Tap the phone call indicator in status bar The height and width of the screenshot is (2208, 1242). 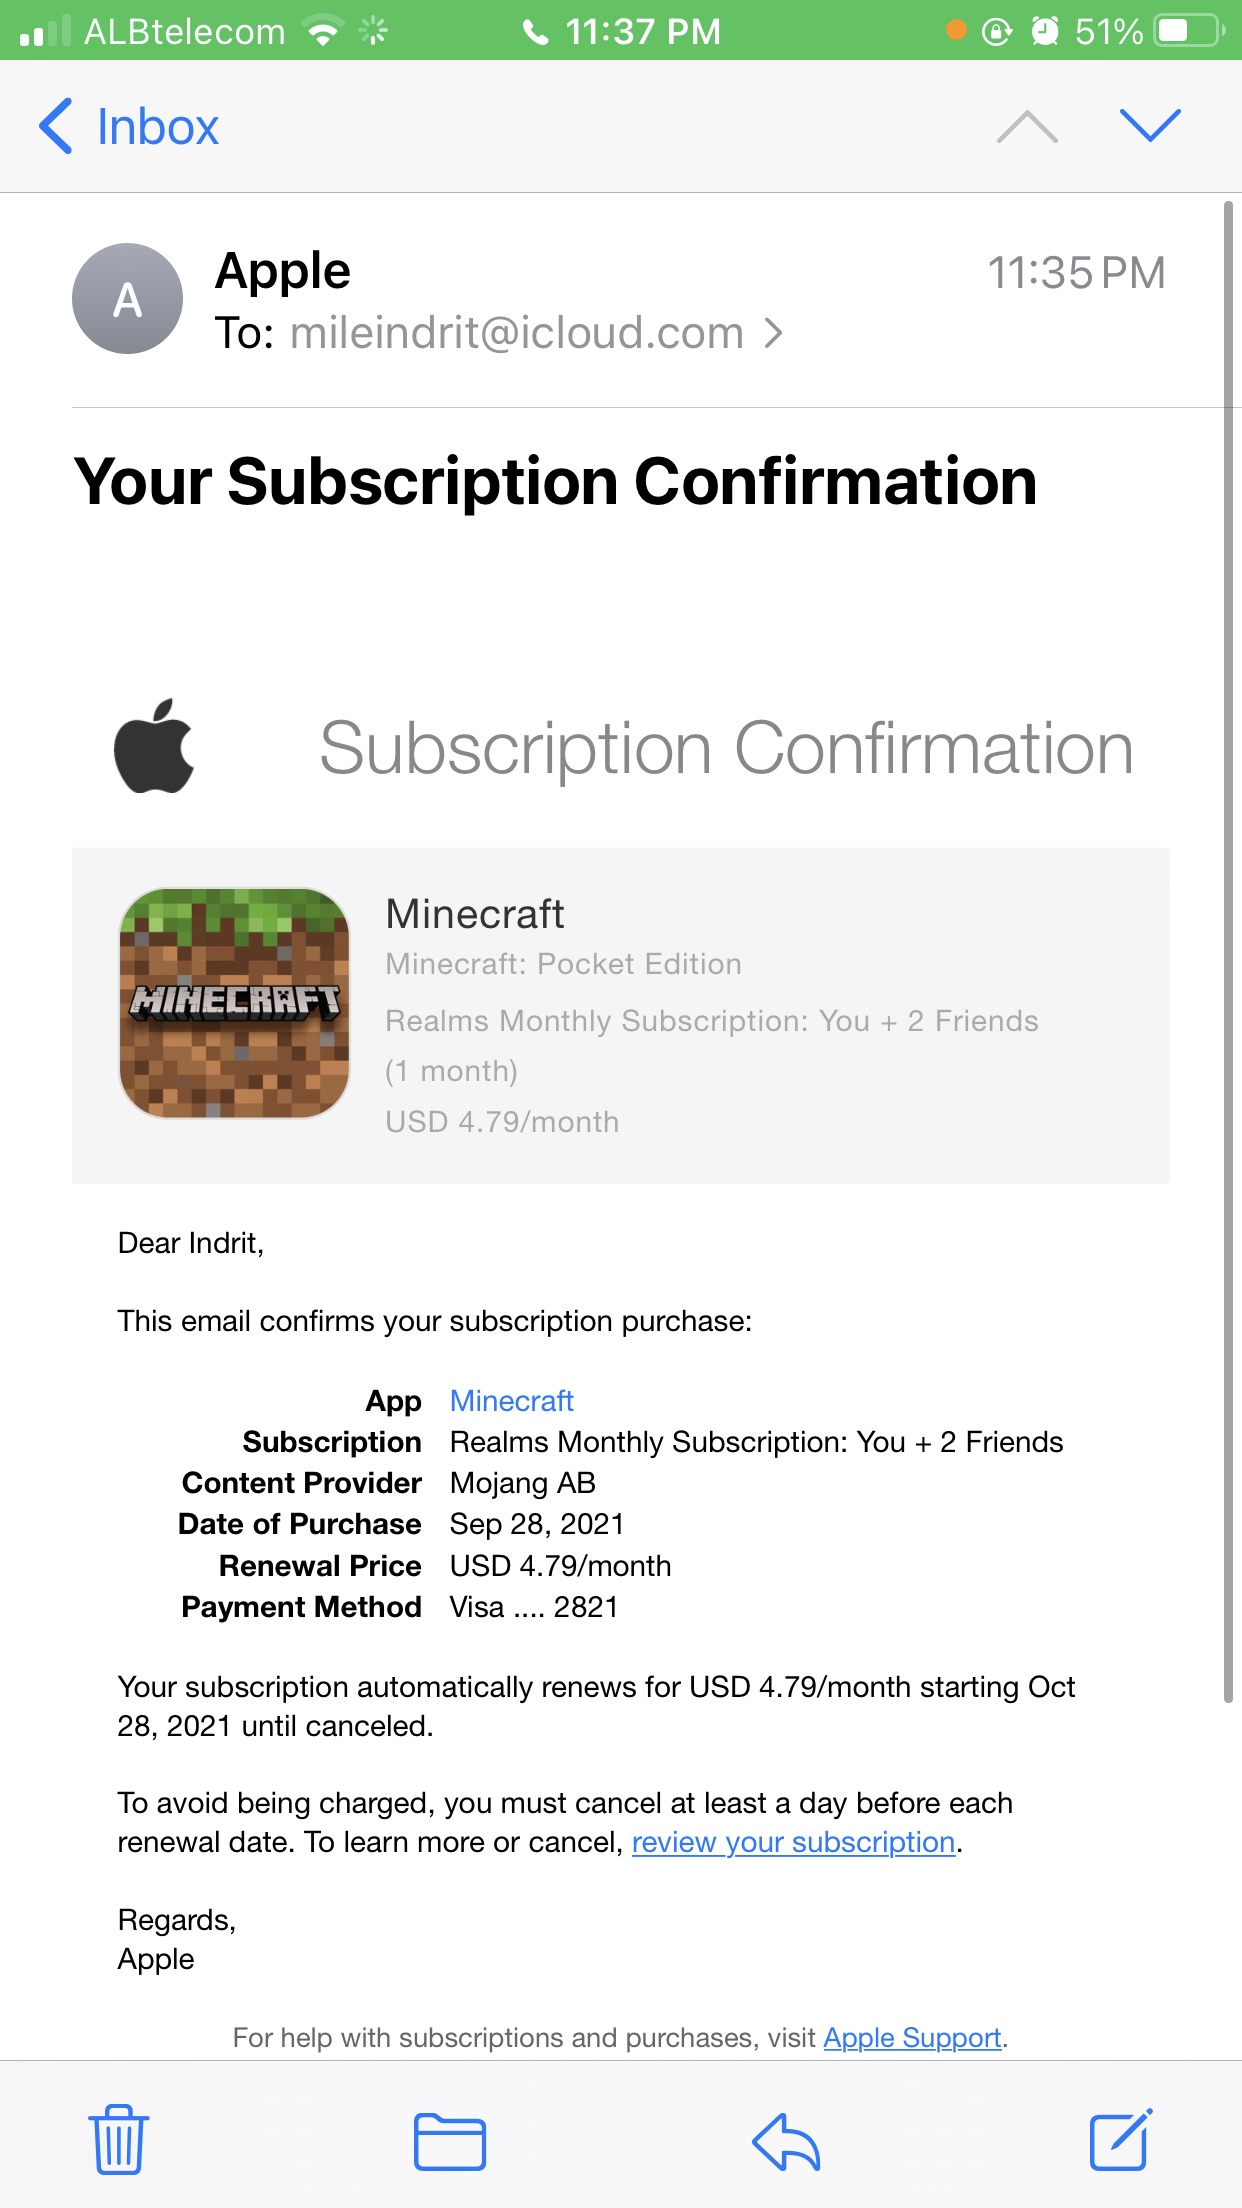point(536,32)
